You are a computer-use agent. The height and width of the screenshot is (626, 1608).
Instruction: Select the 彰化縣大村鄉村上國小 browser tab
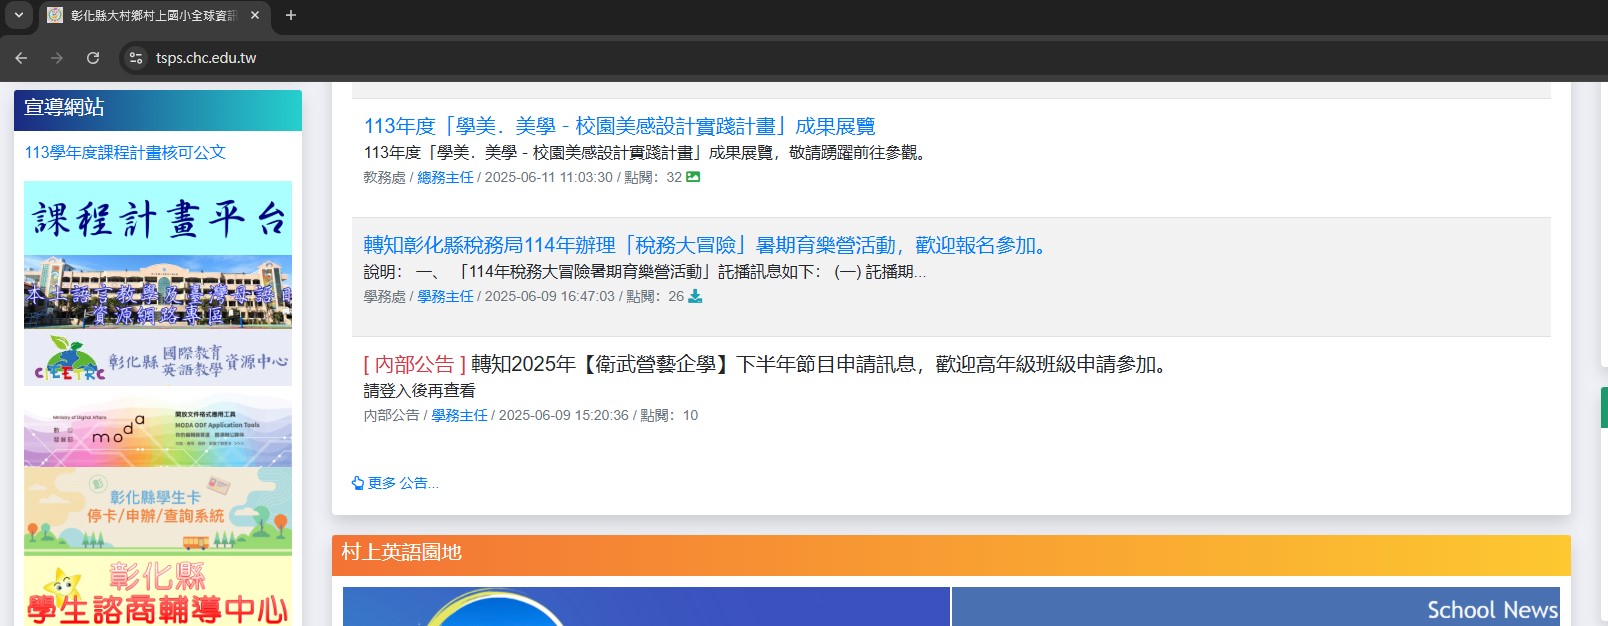tap(152, 15)
